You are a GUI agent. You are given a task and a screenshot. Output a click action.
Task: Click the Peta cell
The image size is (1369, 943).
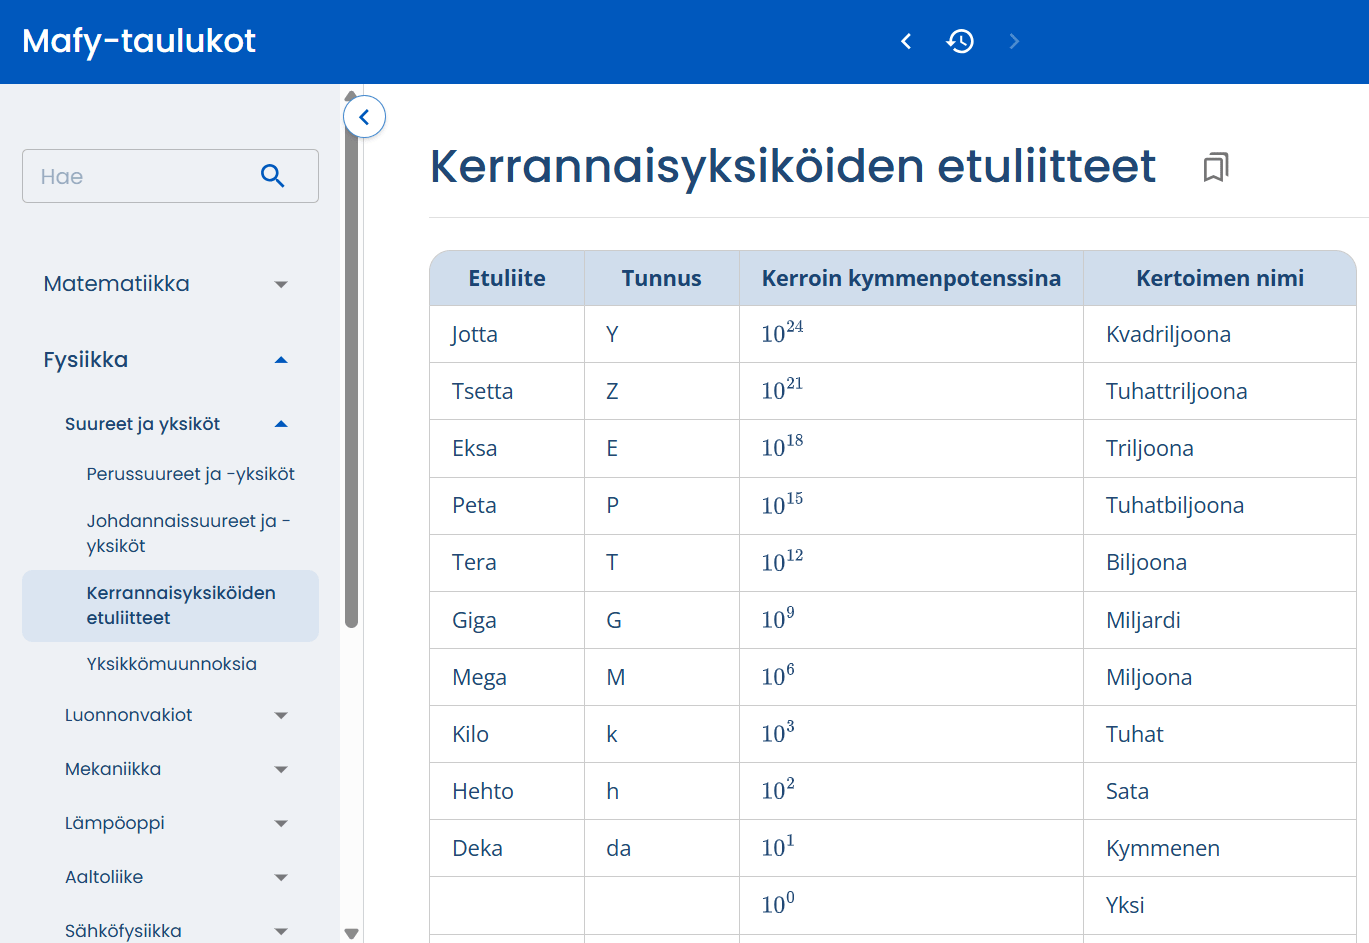pos(507,505)
